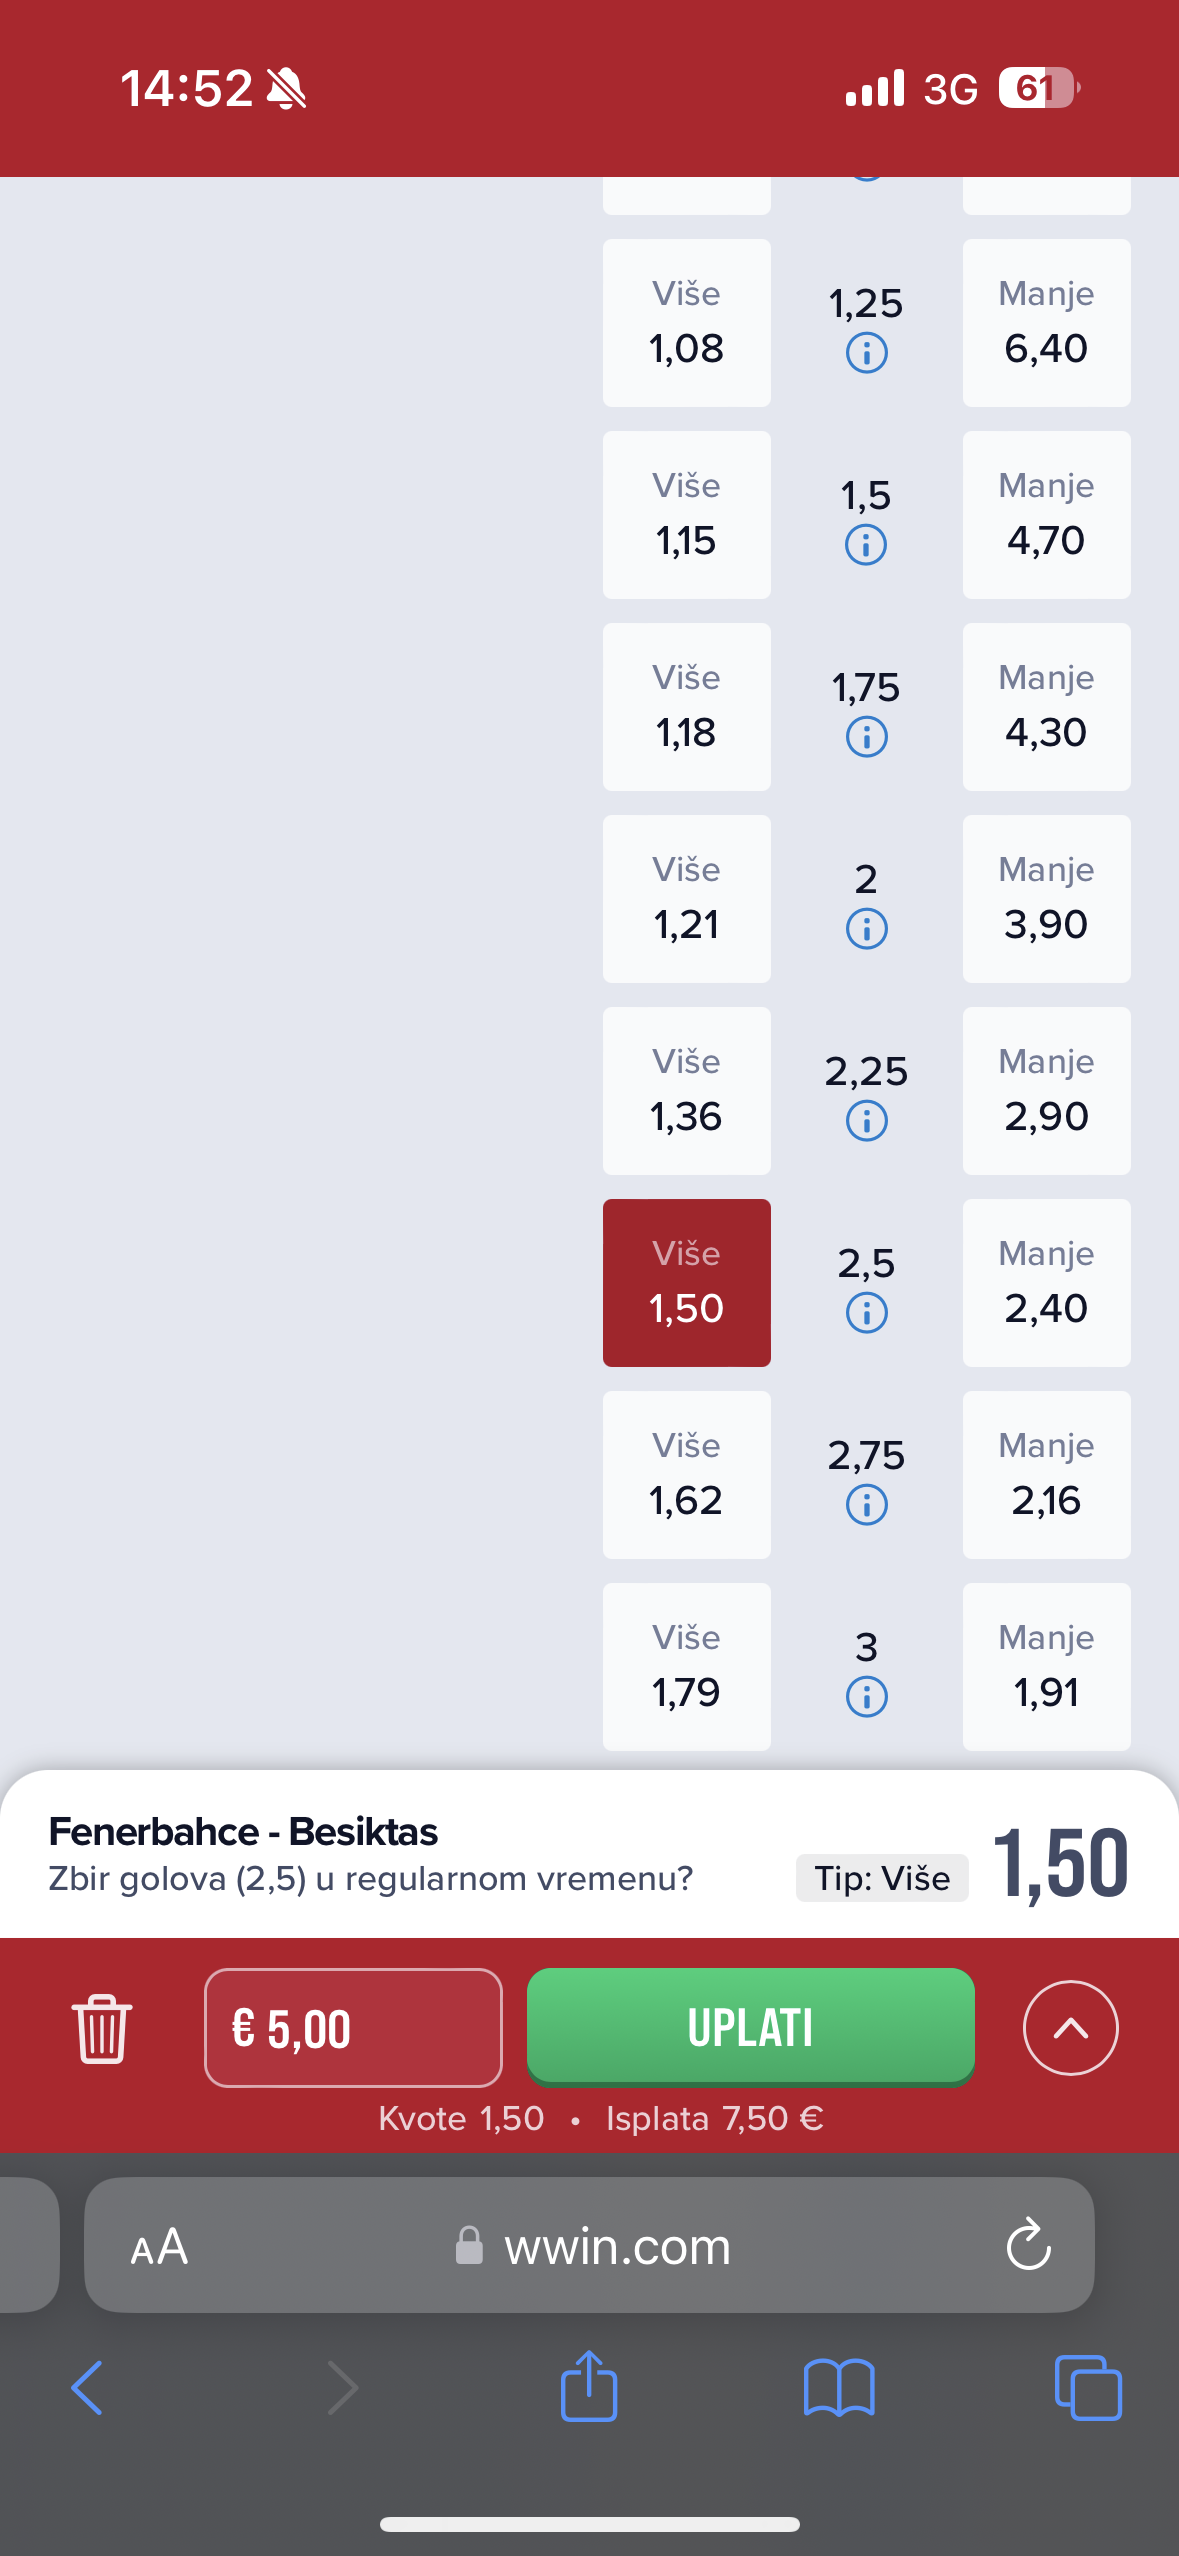Open Safari tabs overview icon

[x=1088, y=2388]
